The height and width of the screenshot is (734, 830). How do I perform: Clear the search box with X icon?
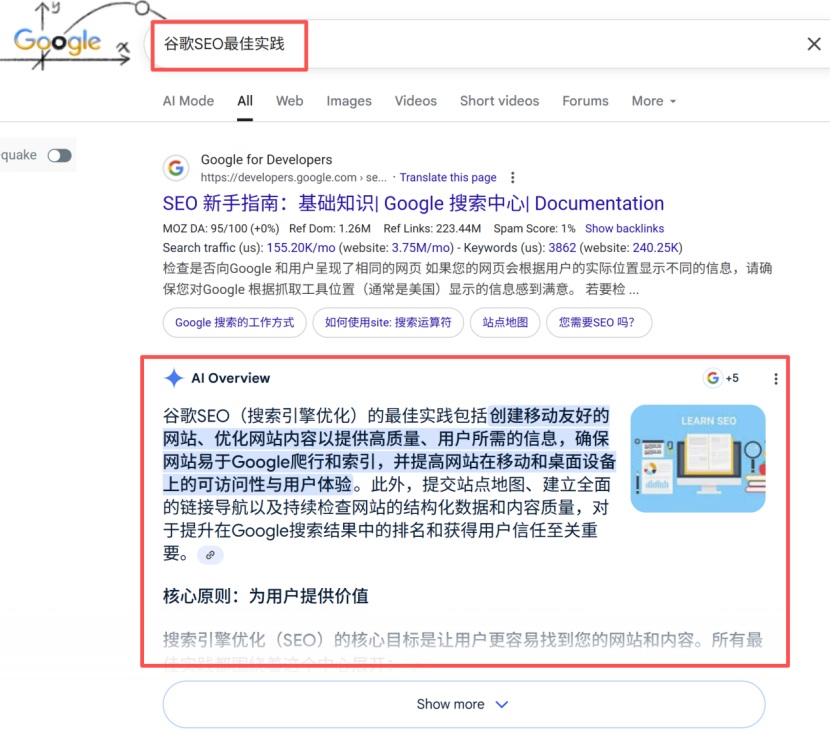pyautogui.click(x=814, y=44)
